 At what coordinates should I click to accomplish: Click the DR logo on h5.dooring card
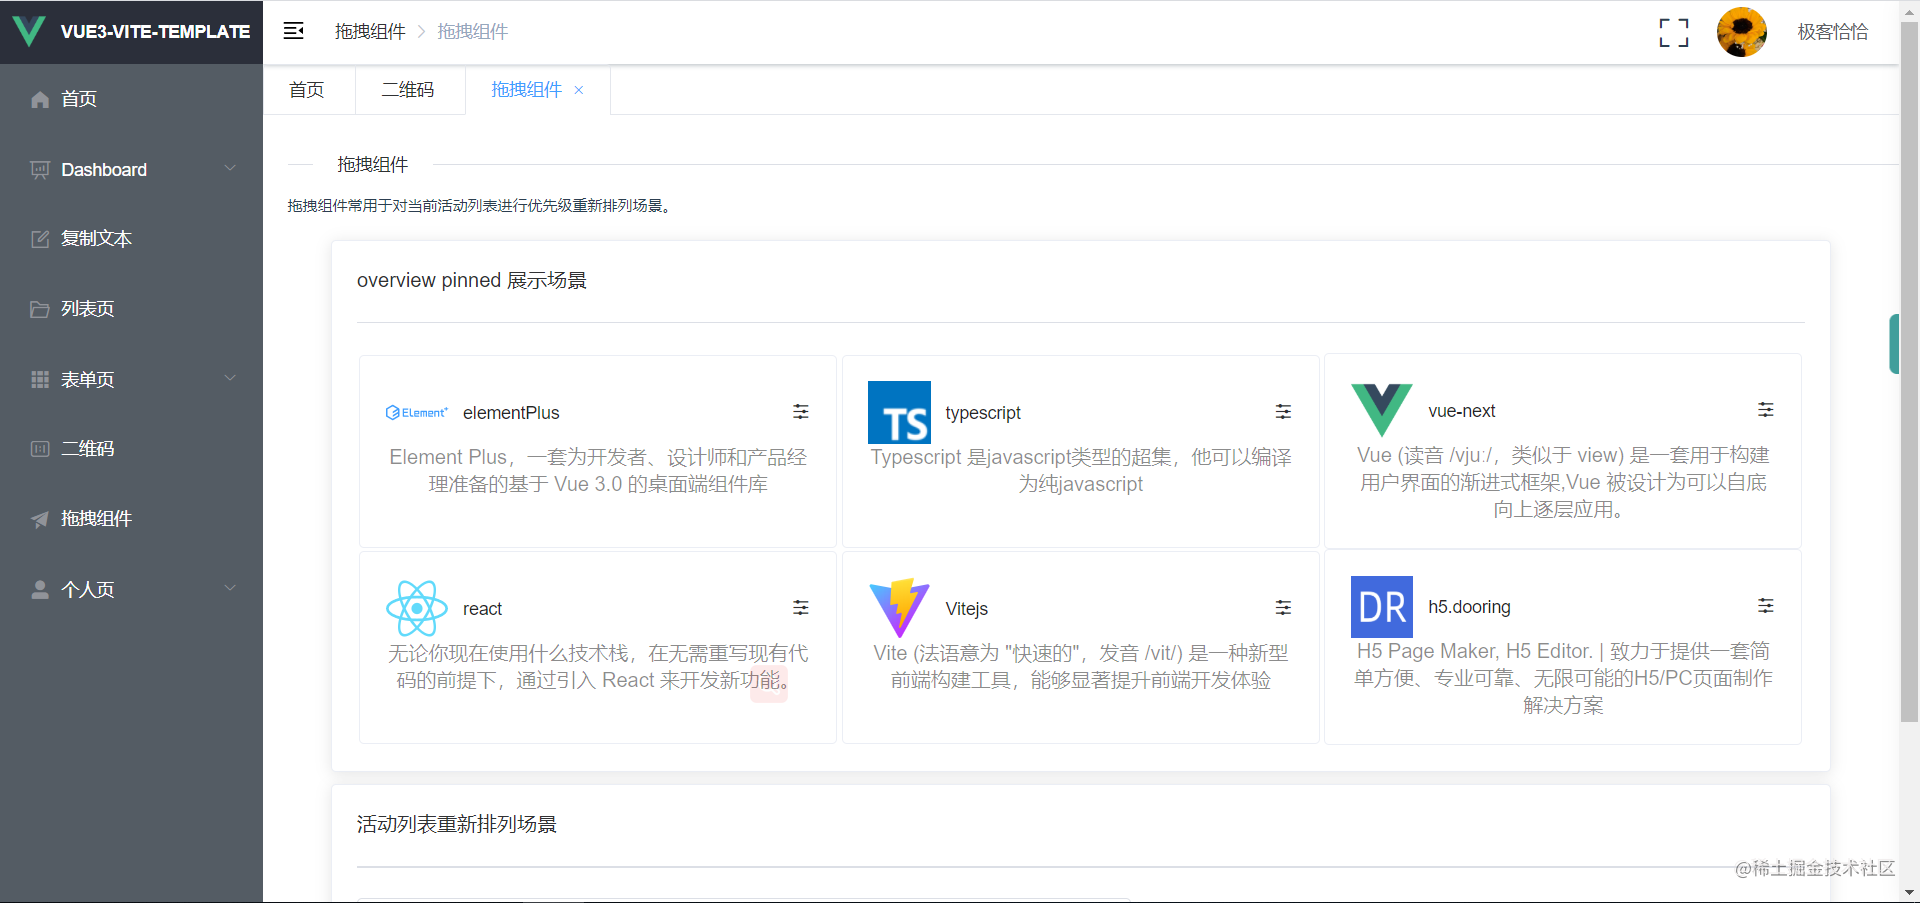click(1382, 607)
